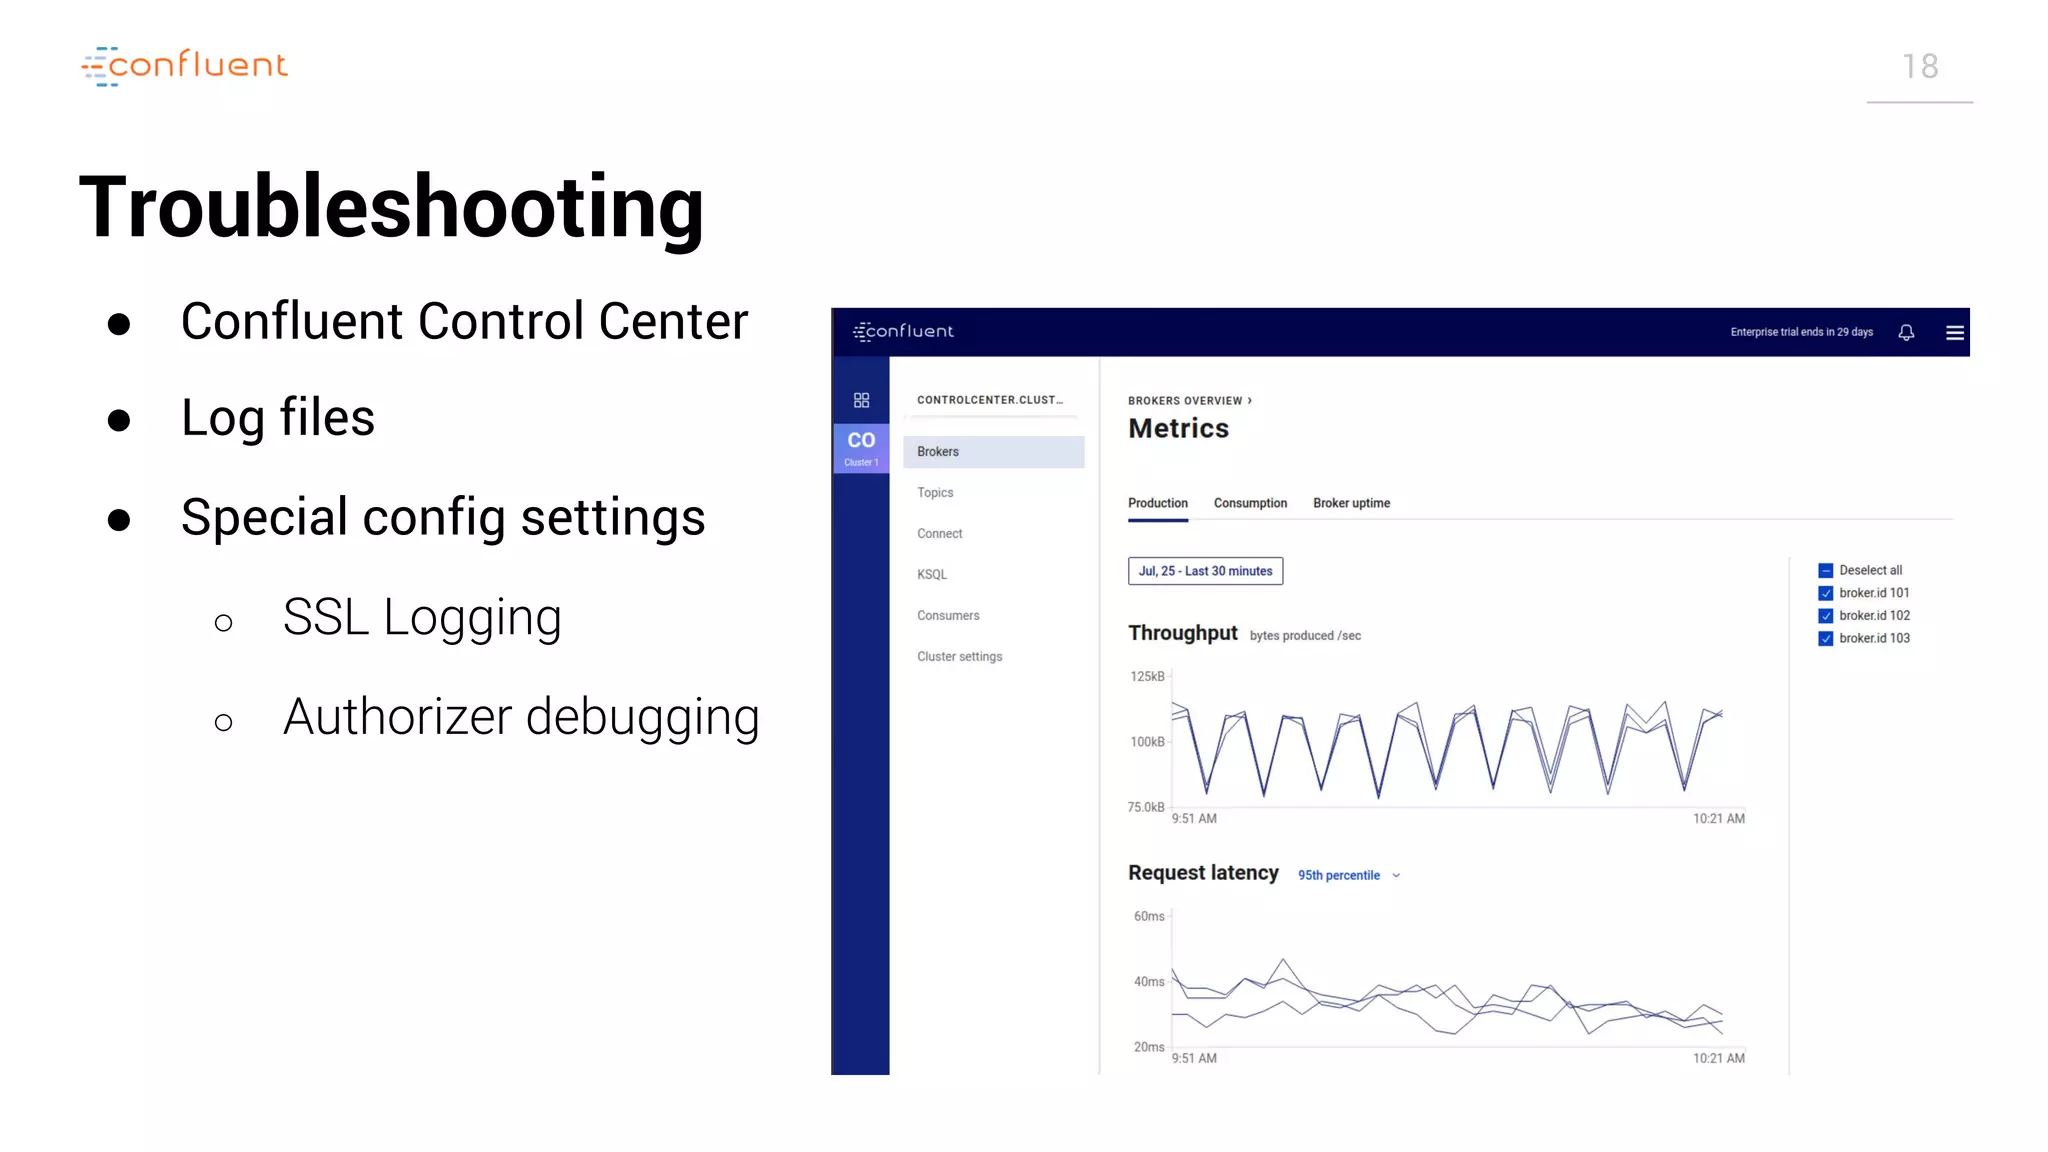The width and height of the screenshot is (2048, 1152).
Task: Select Brokers in the side menu
Action: coord(993,452)
